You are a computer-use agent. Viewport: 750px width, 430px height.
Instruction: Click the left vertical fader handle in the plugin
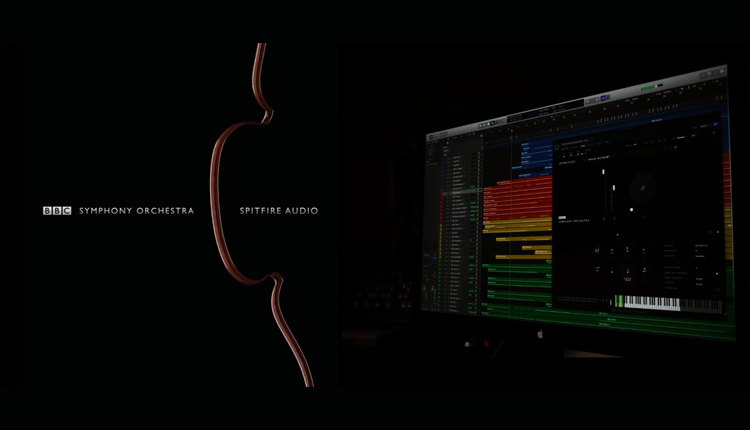click(603, 172)
